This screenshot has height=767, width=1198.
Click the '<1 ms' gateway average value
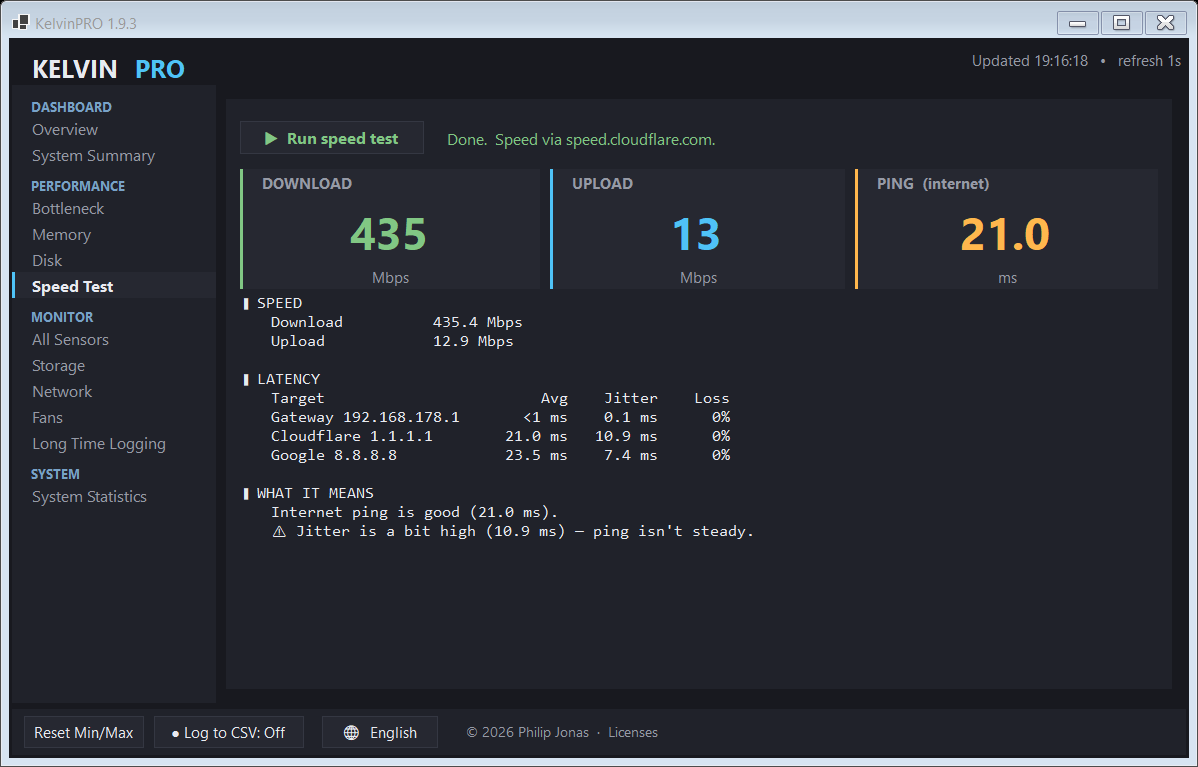coord(546,417)
